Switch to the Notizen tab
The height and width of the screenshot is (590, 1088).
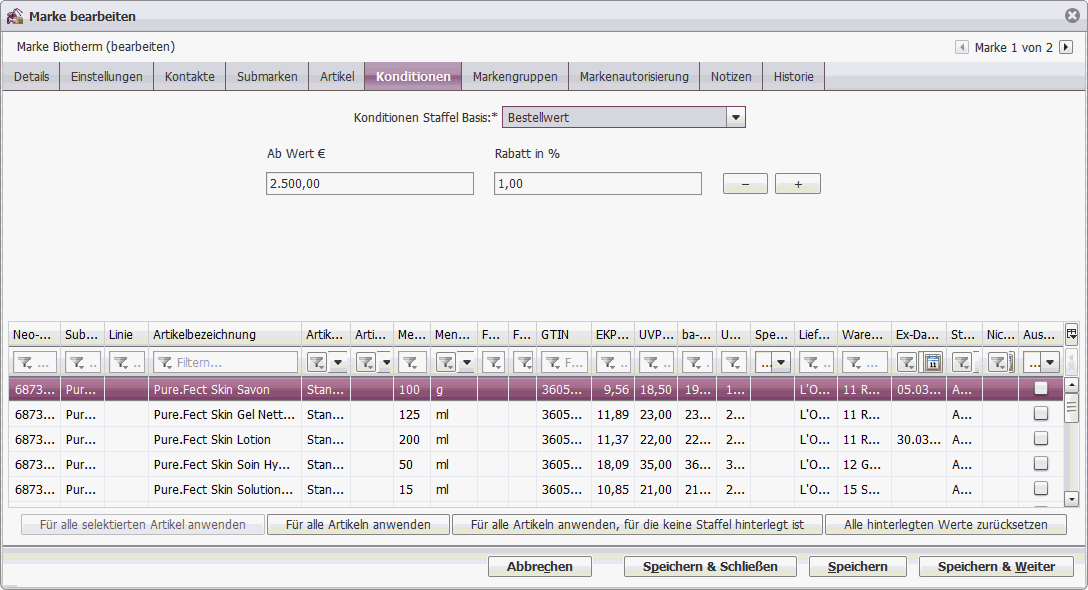731,76
